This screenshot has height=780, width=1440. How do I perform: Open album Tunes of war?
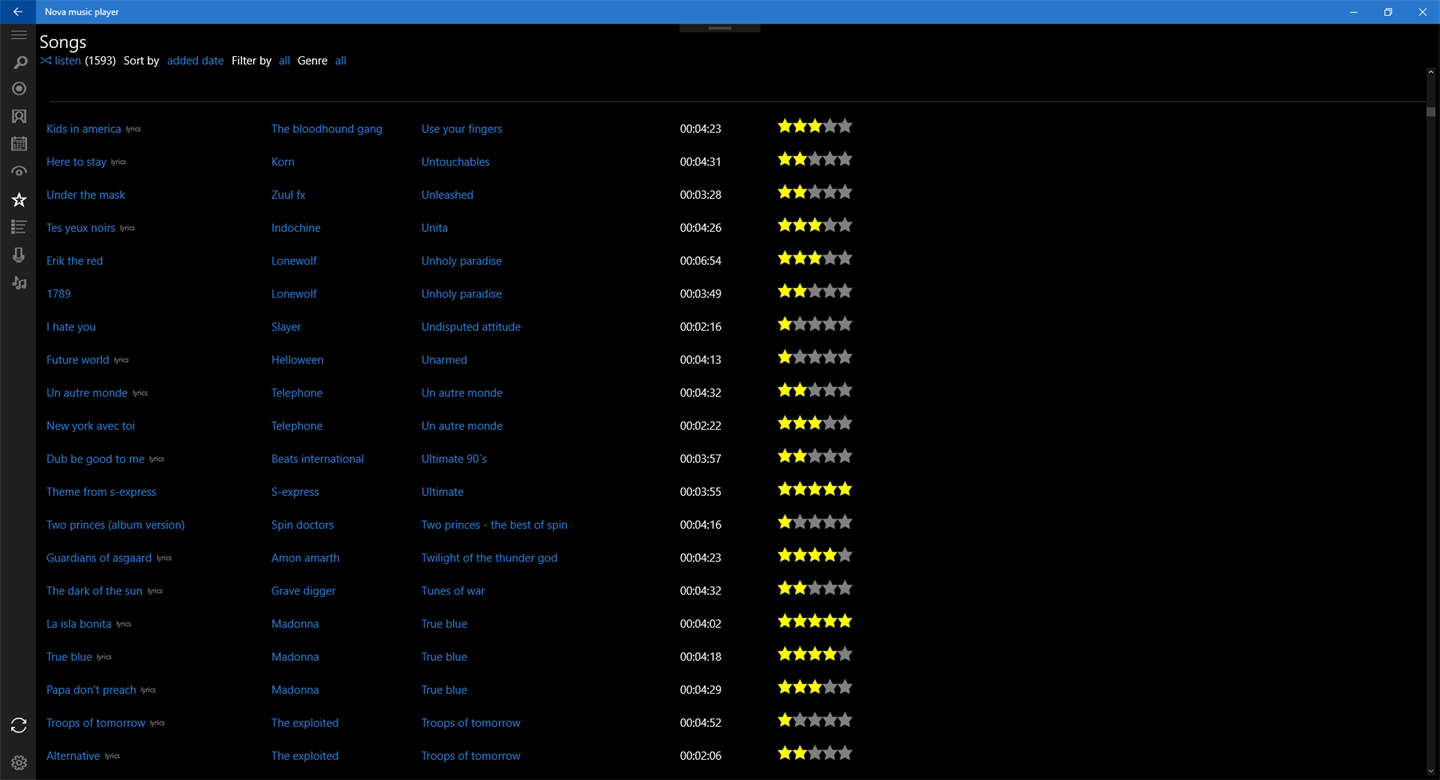[x=452, y=591]
